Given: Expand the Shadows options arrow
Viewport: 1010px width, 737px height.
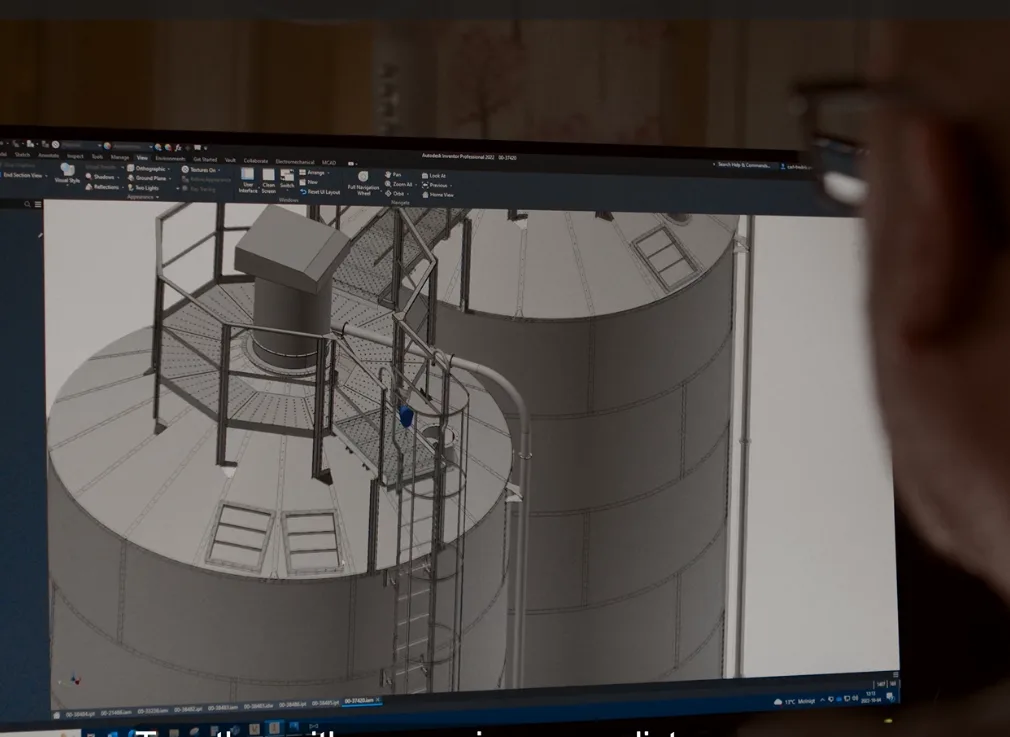Looking at the screenshot, I should (x=119, y=177).
